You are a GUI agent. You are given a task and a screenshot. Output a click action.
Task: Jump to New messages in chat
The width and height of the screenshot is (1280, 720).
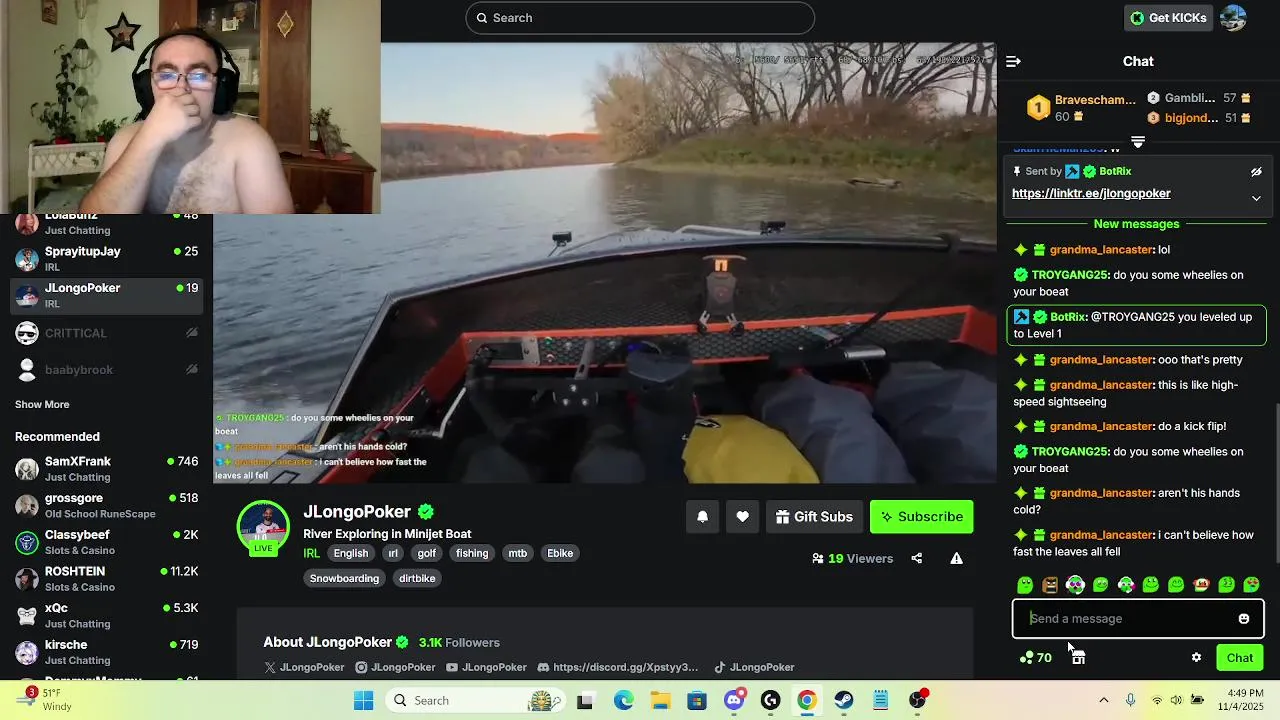1136,224
